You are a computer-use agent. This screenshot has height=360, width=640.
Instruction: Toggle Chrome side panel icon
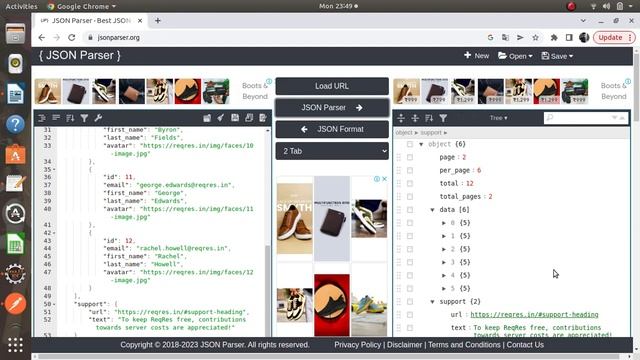[569, 38]
